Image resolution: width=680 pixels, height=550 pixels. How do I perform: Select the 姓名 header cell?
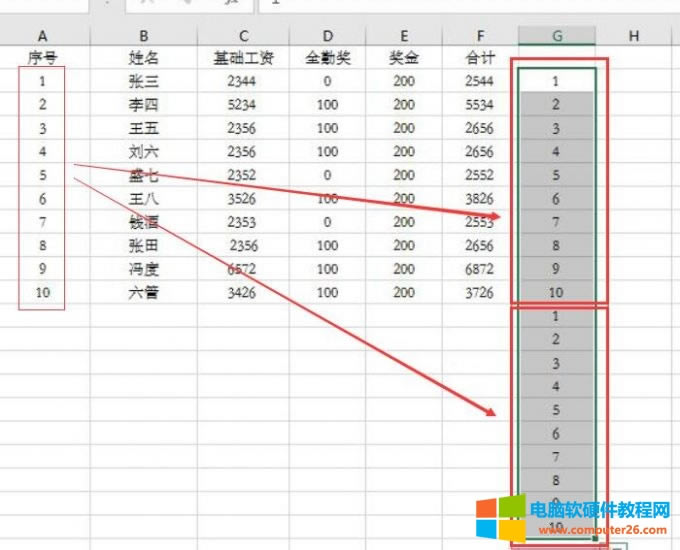click(144, 58)
